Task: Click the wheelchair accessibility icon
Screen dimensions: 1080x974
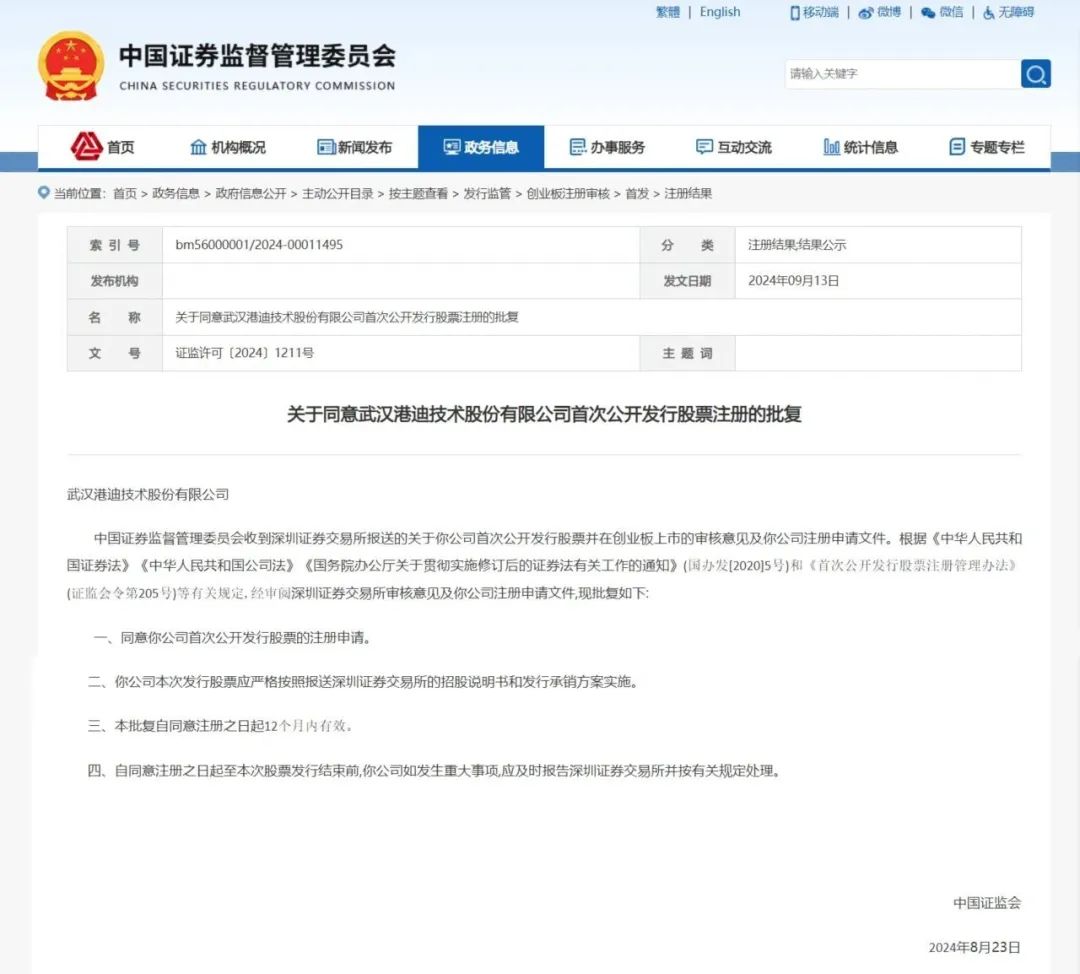Action: 988,12
